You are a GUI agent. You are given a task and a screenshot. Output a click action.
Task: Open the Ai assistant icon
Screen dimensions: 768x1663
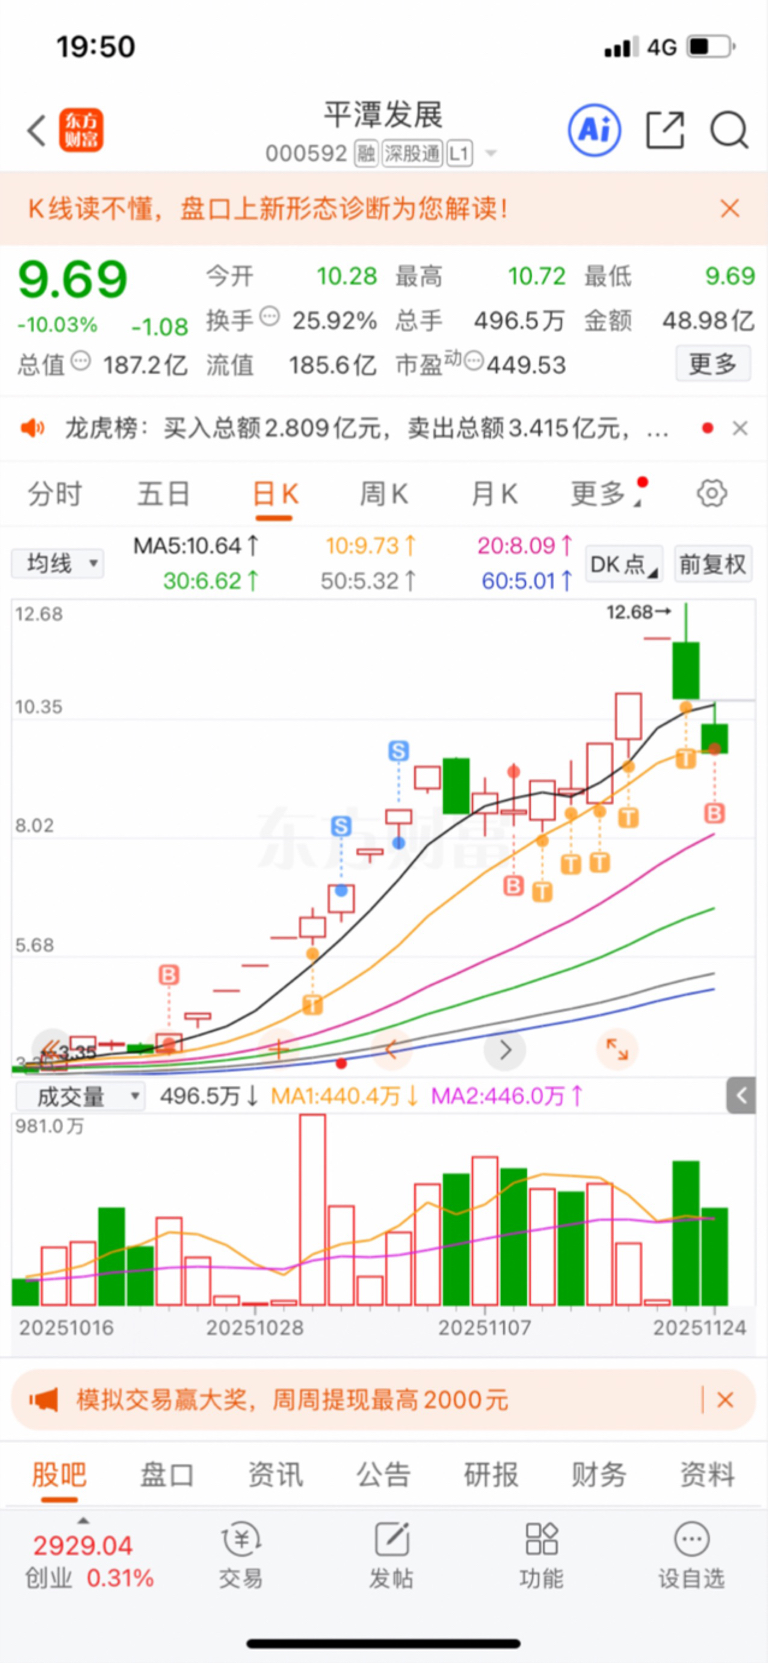click(595, 130)
